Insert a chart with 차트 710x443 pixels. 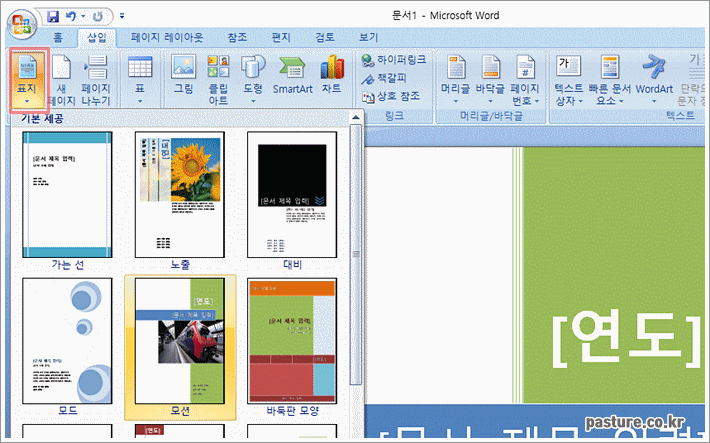[x=332, y=75]
